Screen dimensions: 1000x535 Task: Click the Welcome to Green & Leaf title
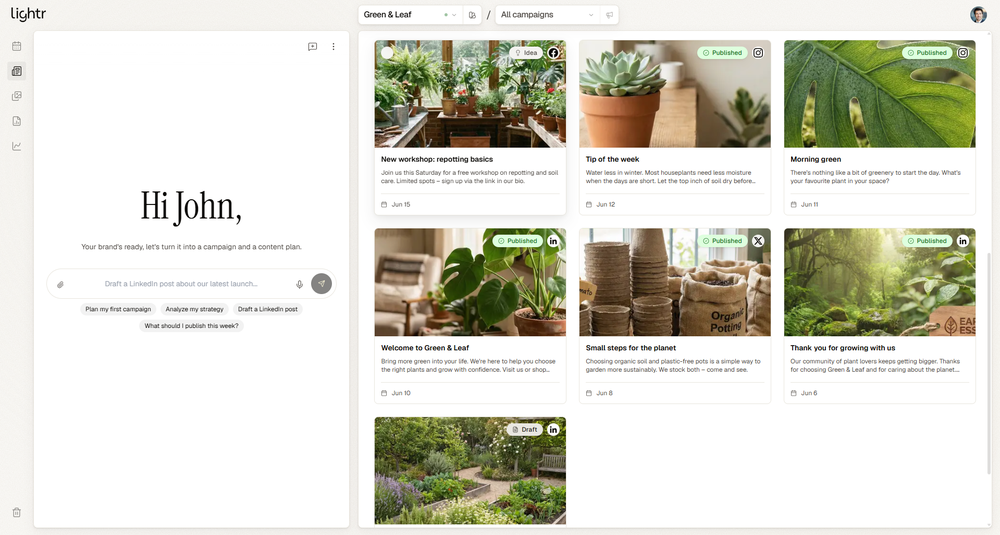pos(425,348)
